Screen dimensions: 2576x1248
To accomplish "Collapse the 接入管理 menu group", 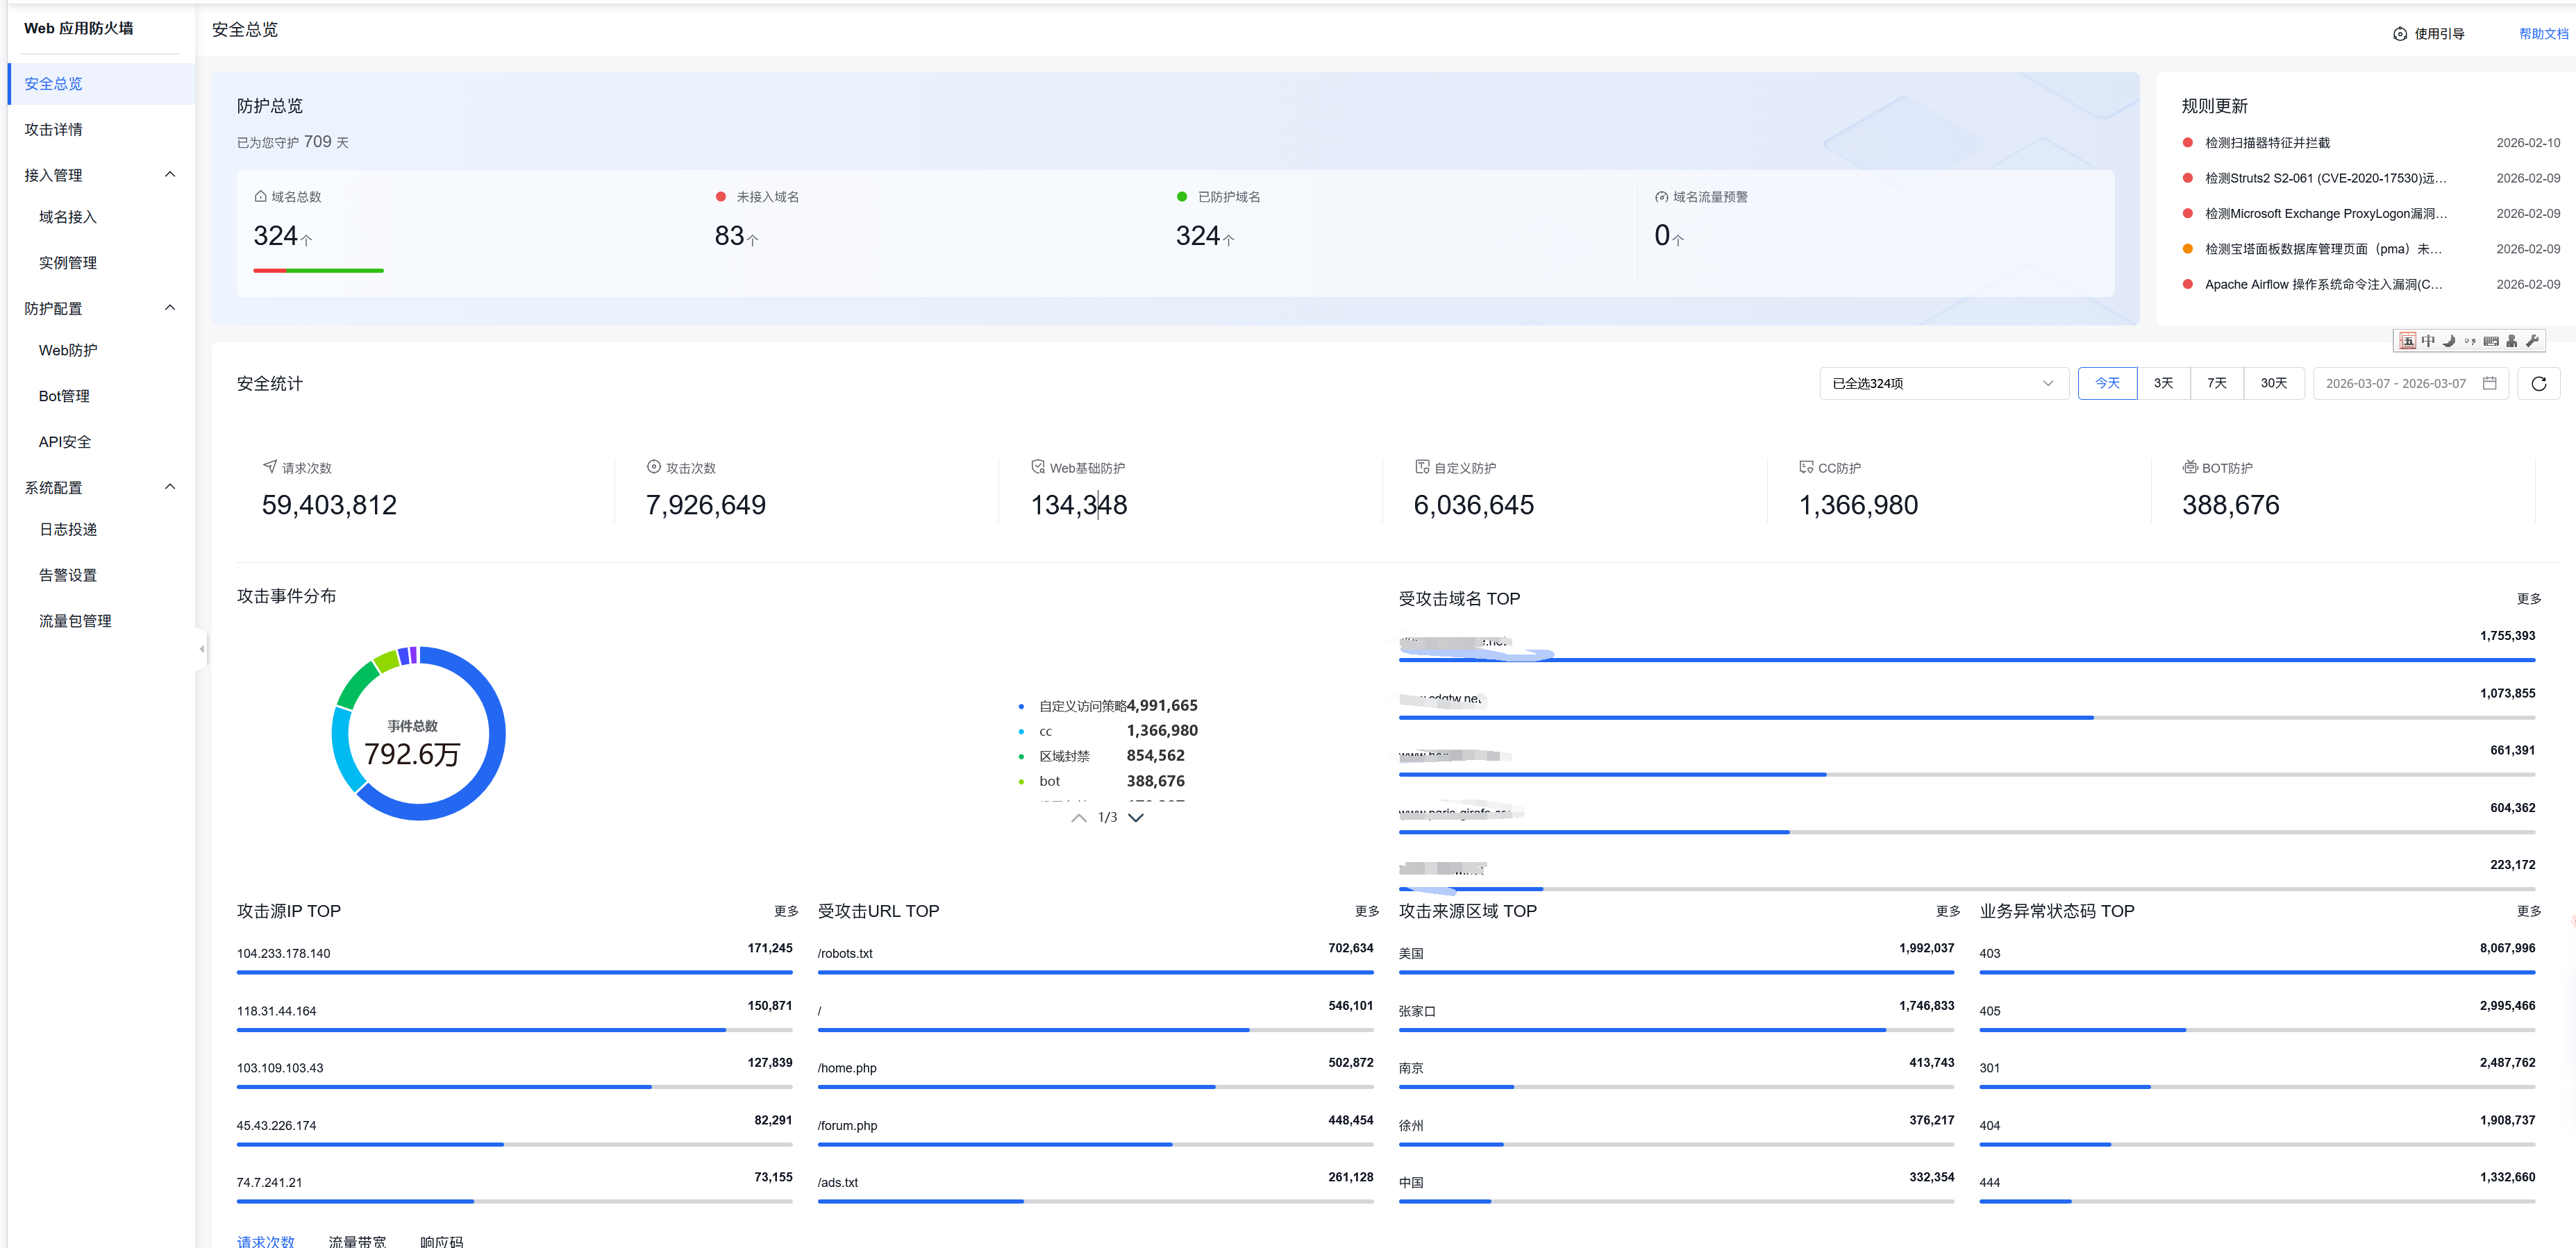I will click(x=169, y=175).
